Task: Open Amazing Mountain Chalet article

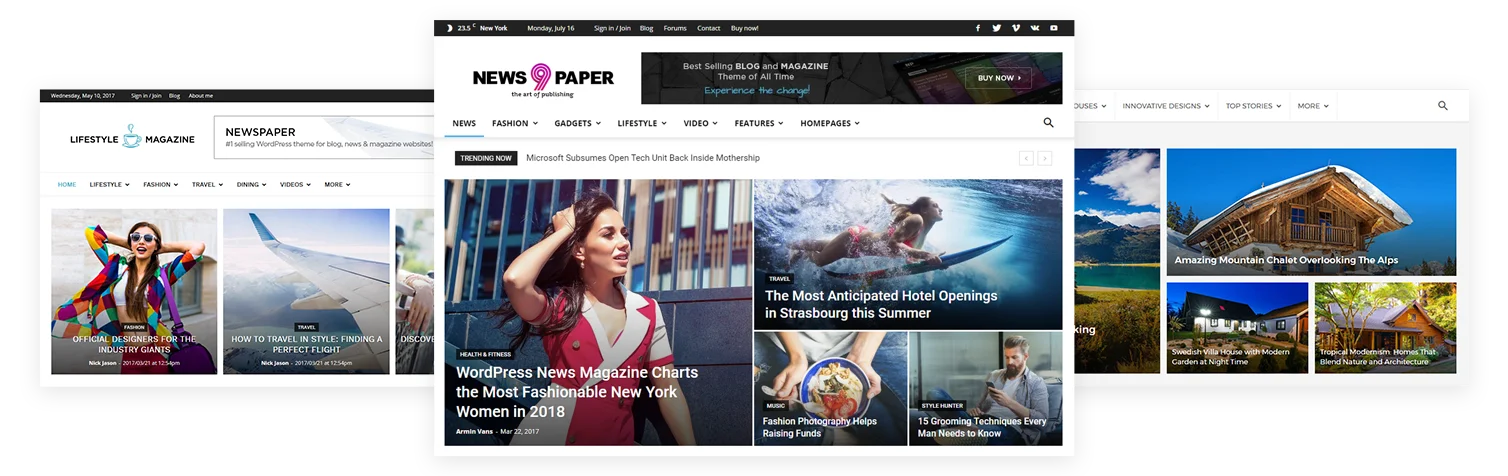Action: pos(1286,260)
